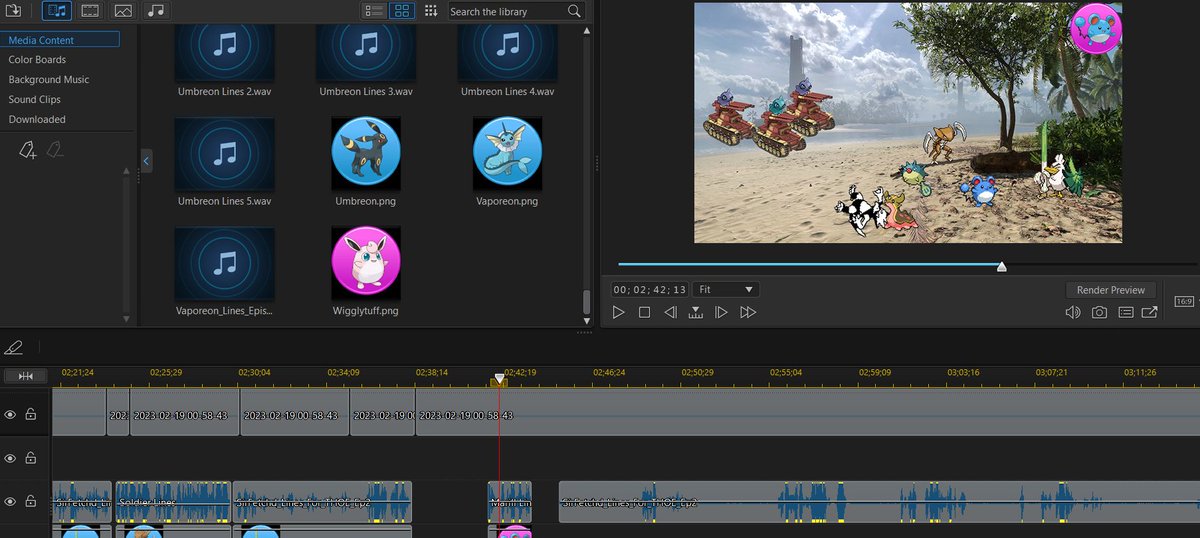Select the all-media filter icon
This screenshot has height=538, width=1200.
point(56,11)
